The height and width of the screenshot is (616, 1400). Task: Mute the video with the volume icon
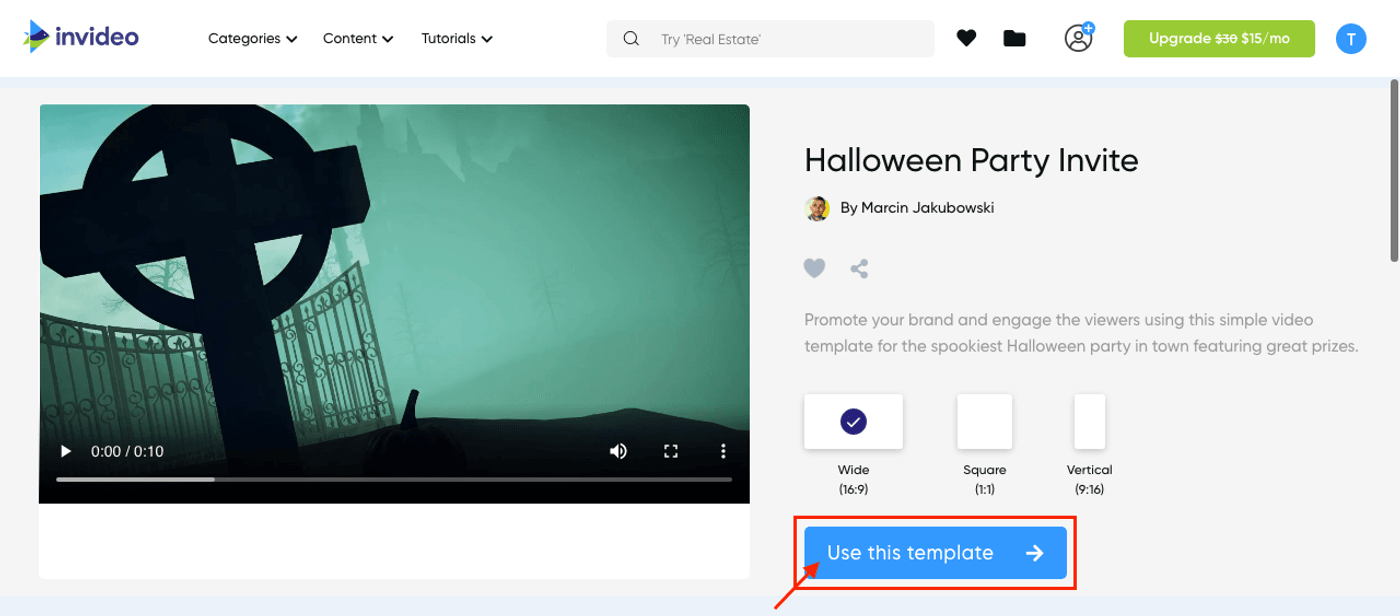618,451
